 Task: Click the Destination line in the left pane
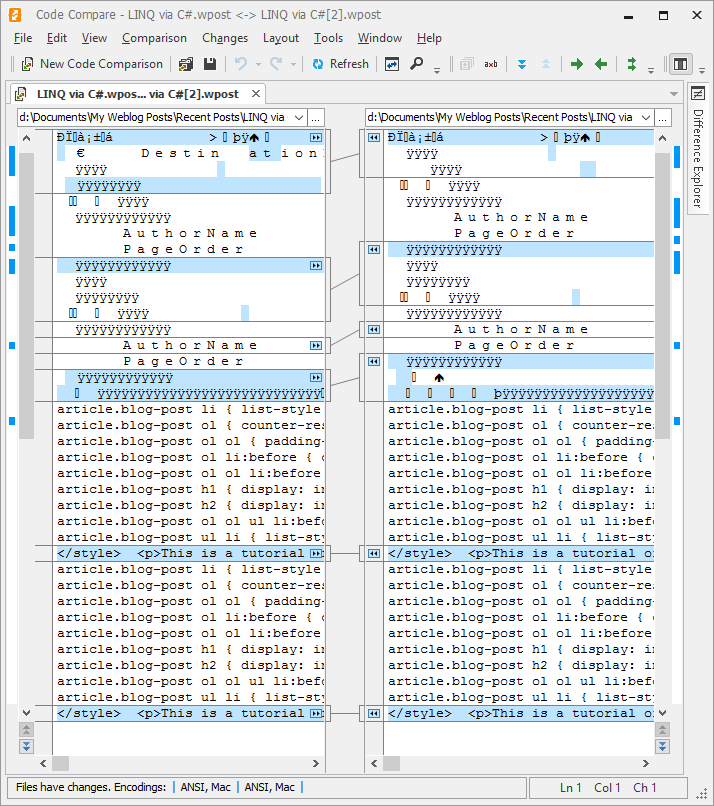(x=190, y=154)
